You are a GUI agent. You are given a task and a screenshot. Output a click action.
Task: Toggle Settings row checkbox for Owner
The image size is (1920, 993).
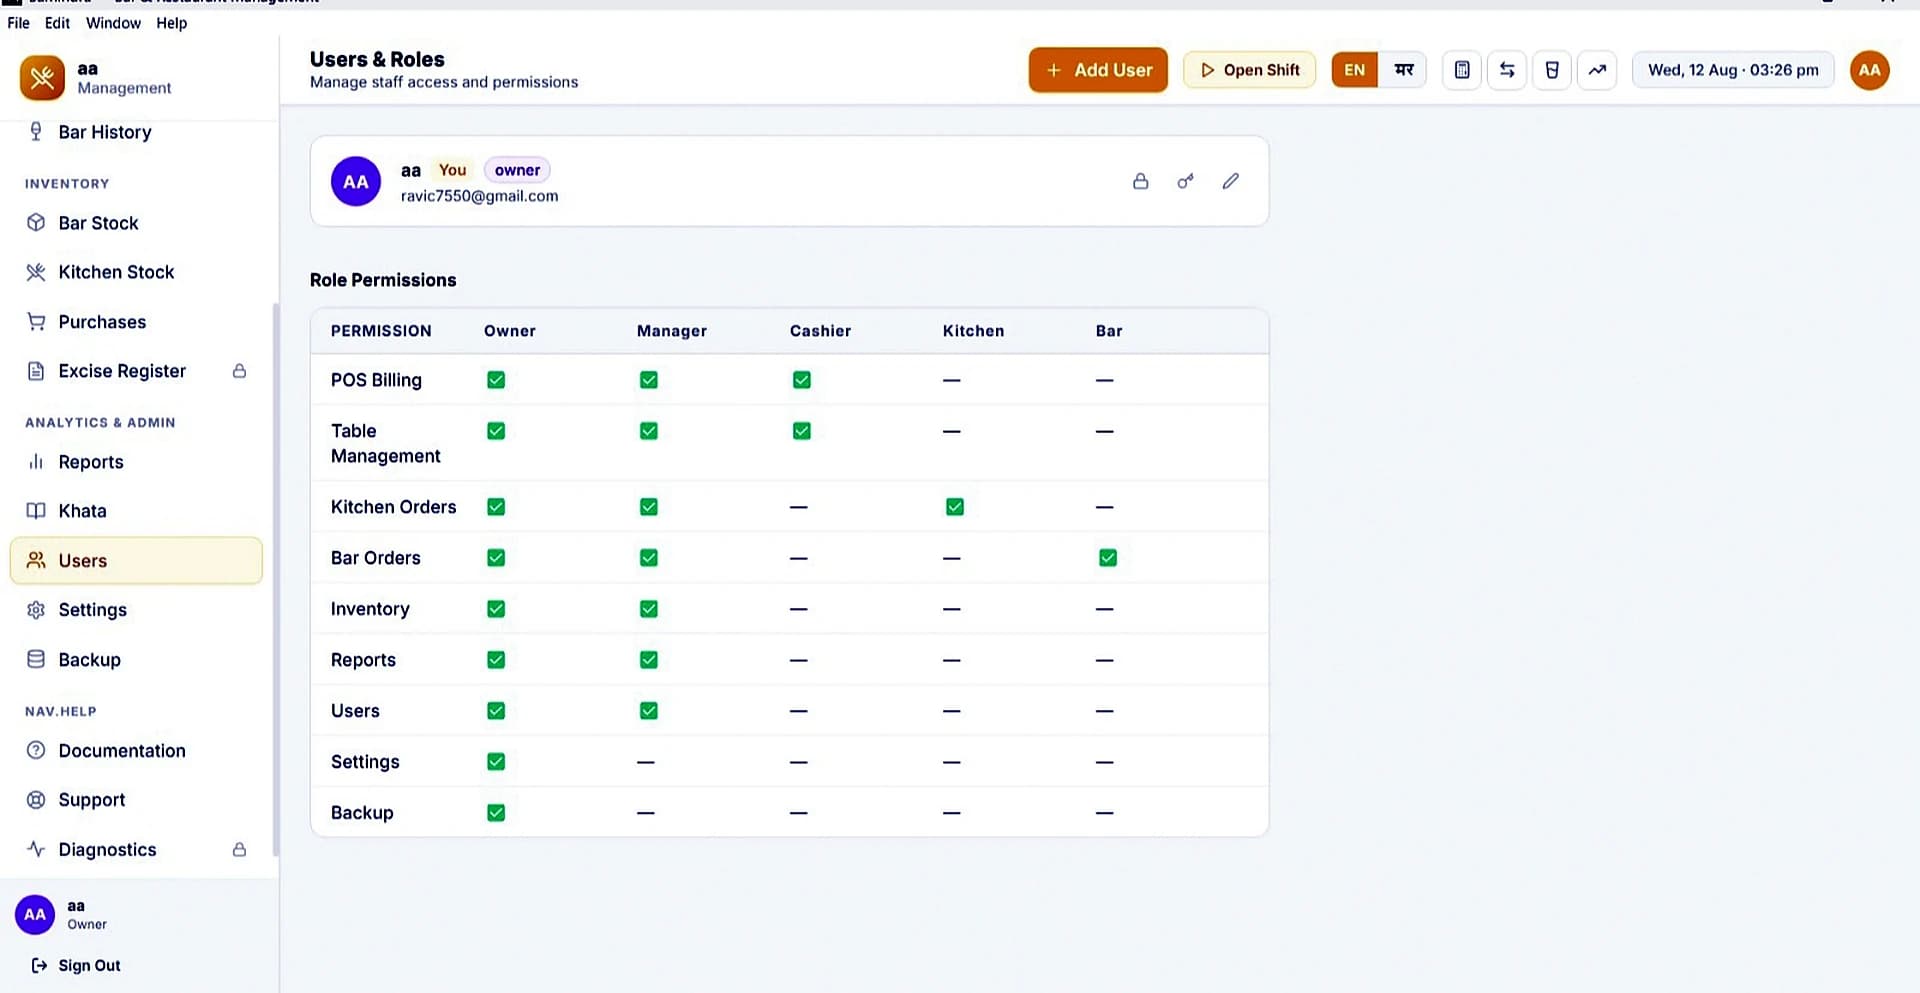click(496, 762)
